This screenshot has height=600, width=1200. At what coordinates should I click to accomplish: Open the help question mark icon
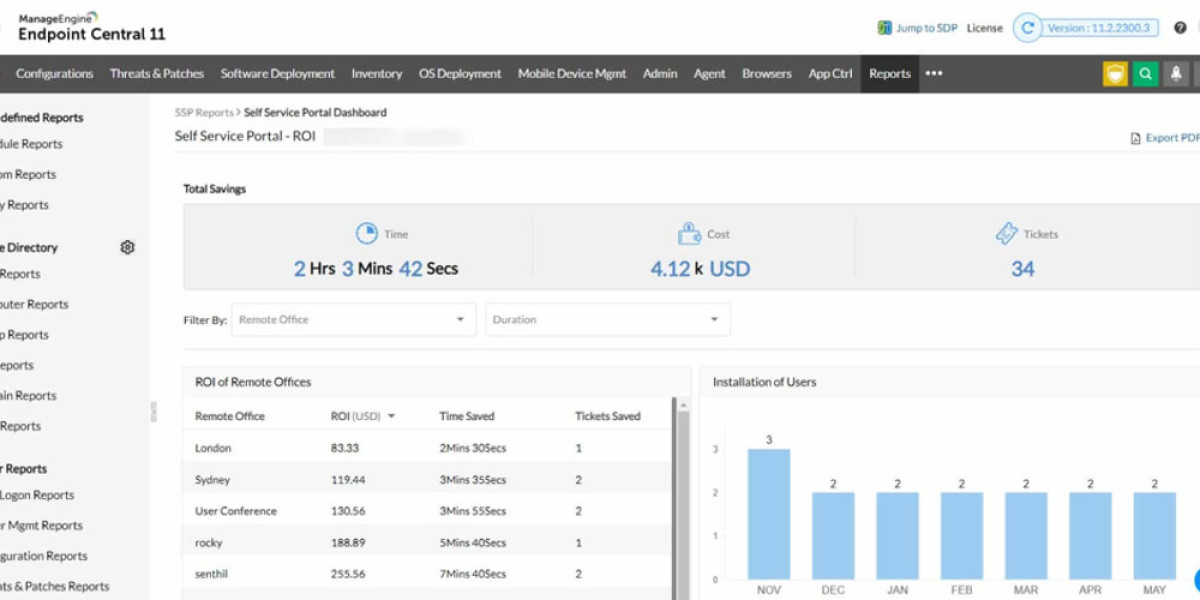click(1180, 28)
